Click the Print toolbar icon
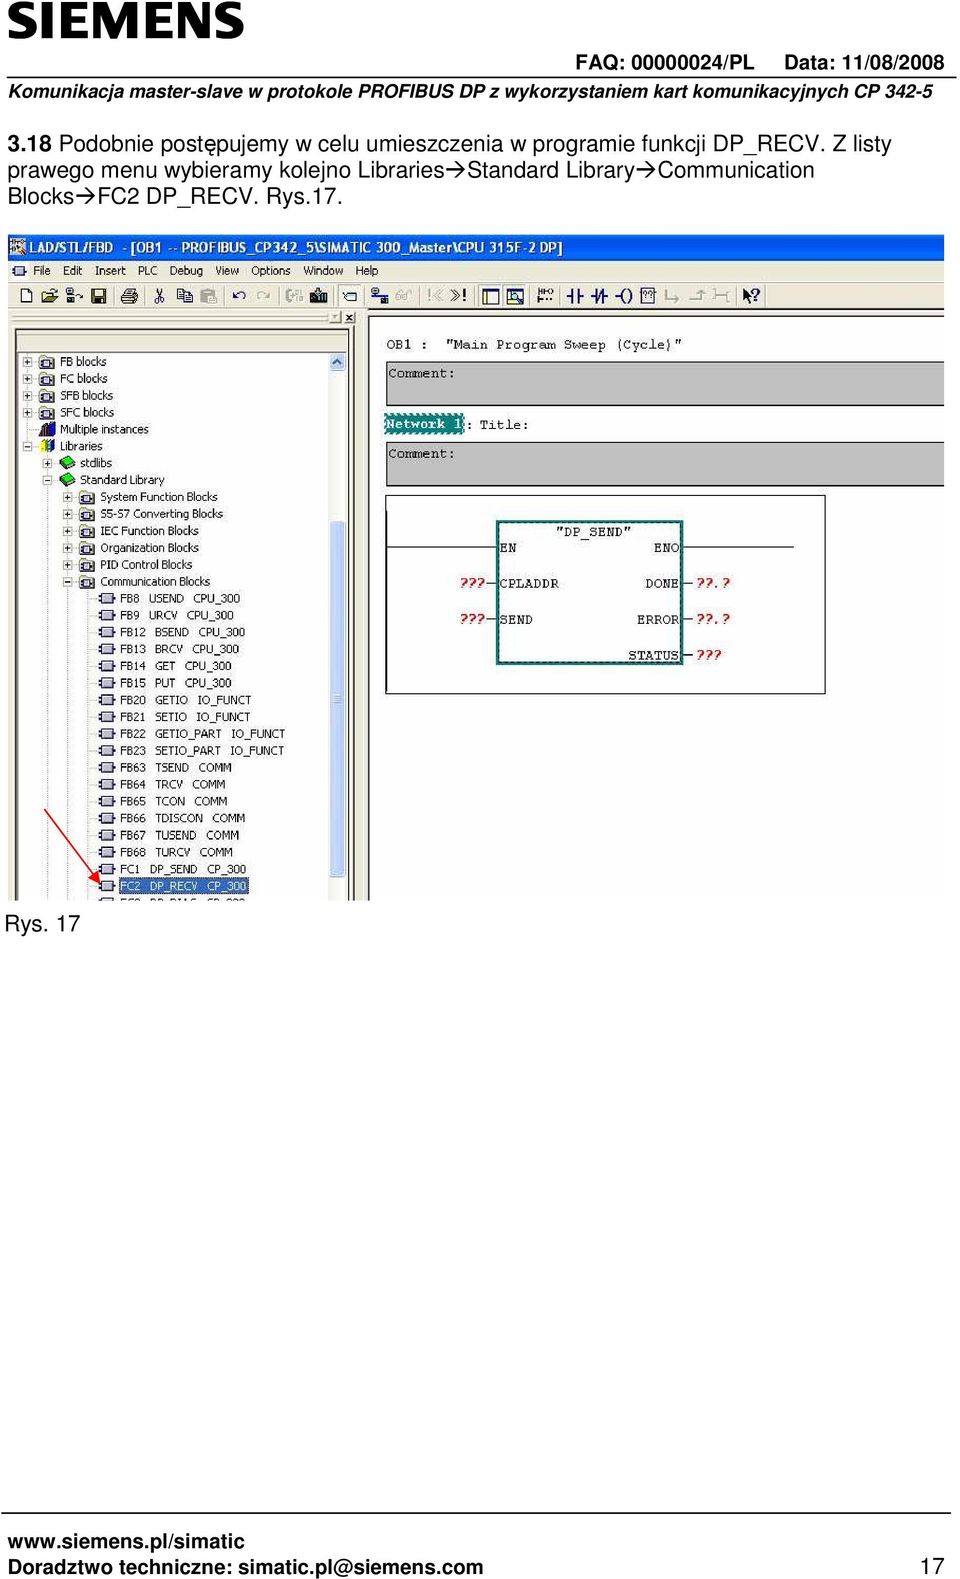 [129, 295]
